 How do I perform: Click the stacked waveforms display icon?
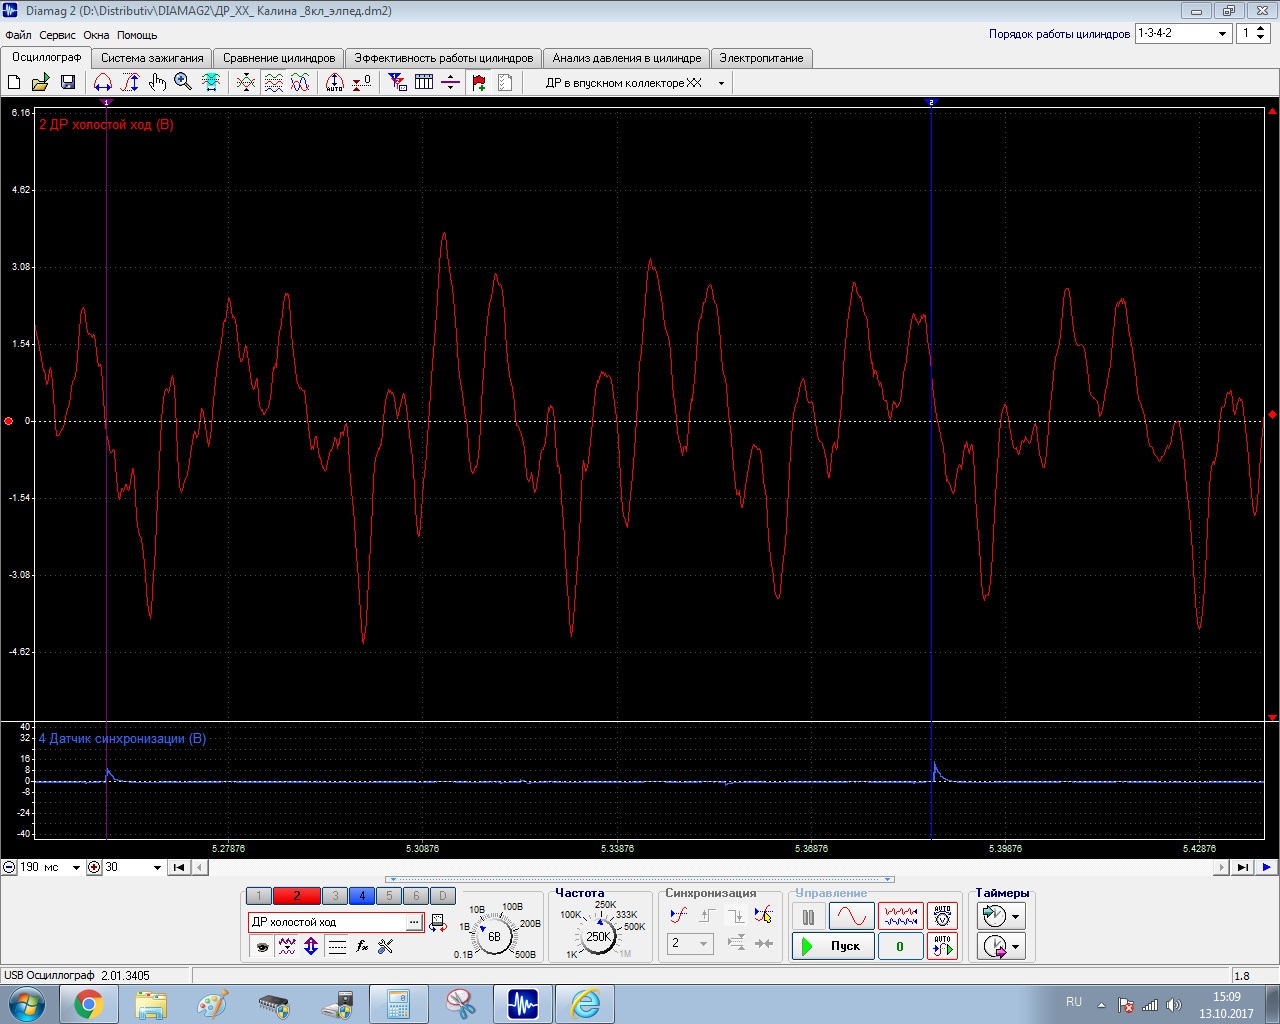click(x=273, y=82)
